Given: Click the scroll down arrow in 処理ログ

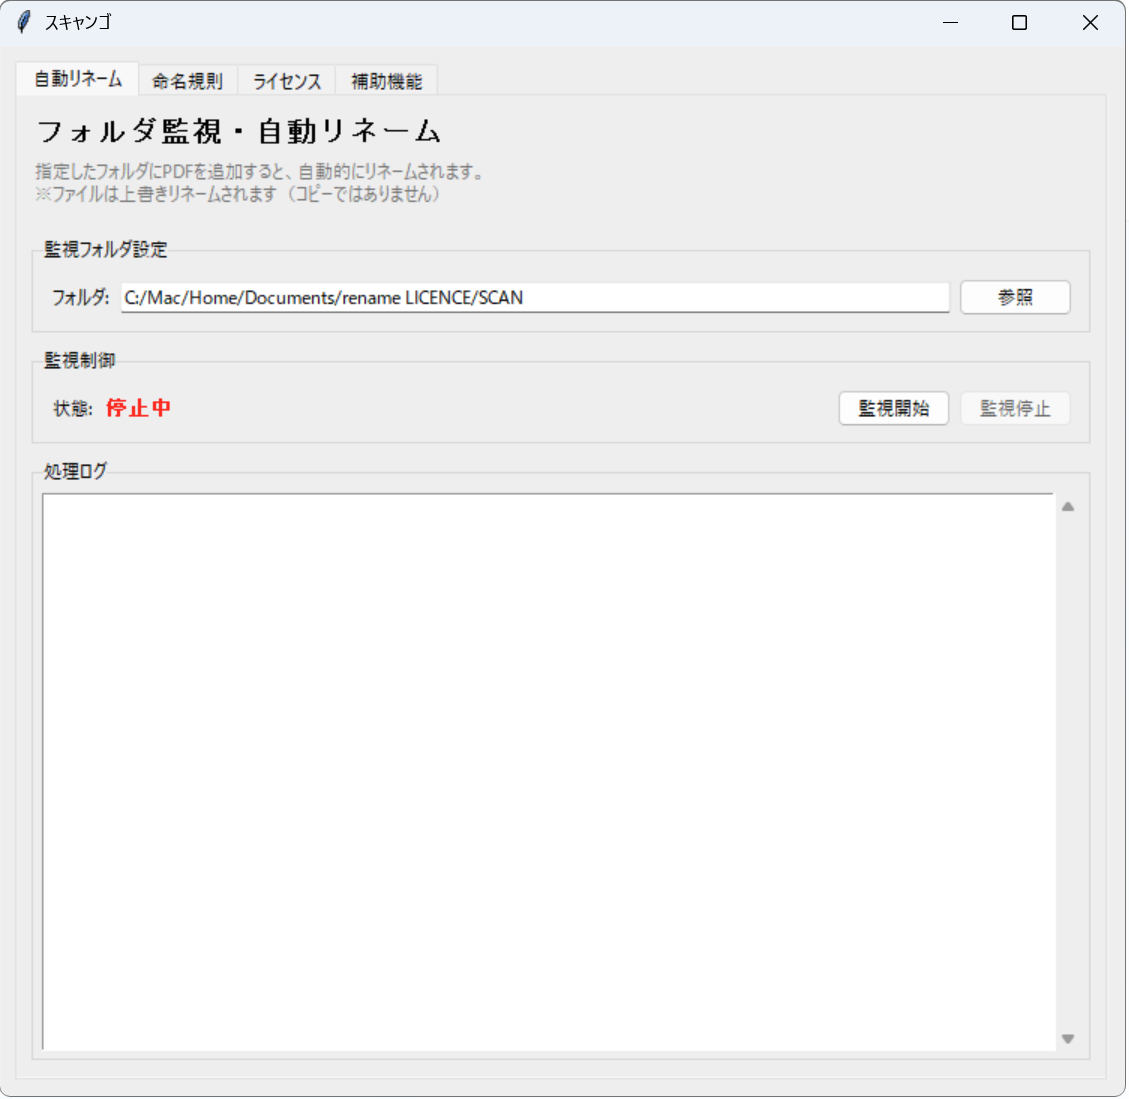Looking at the screenshot, I should tap(1067, 1039).
